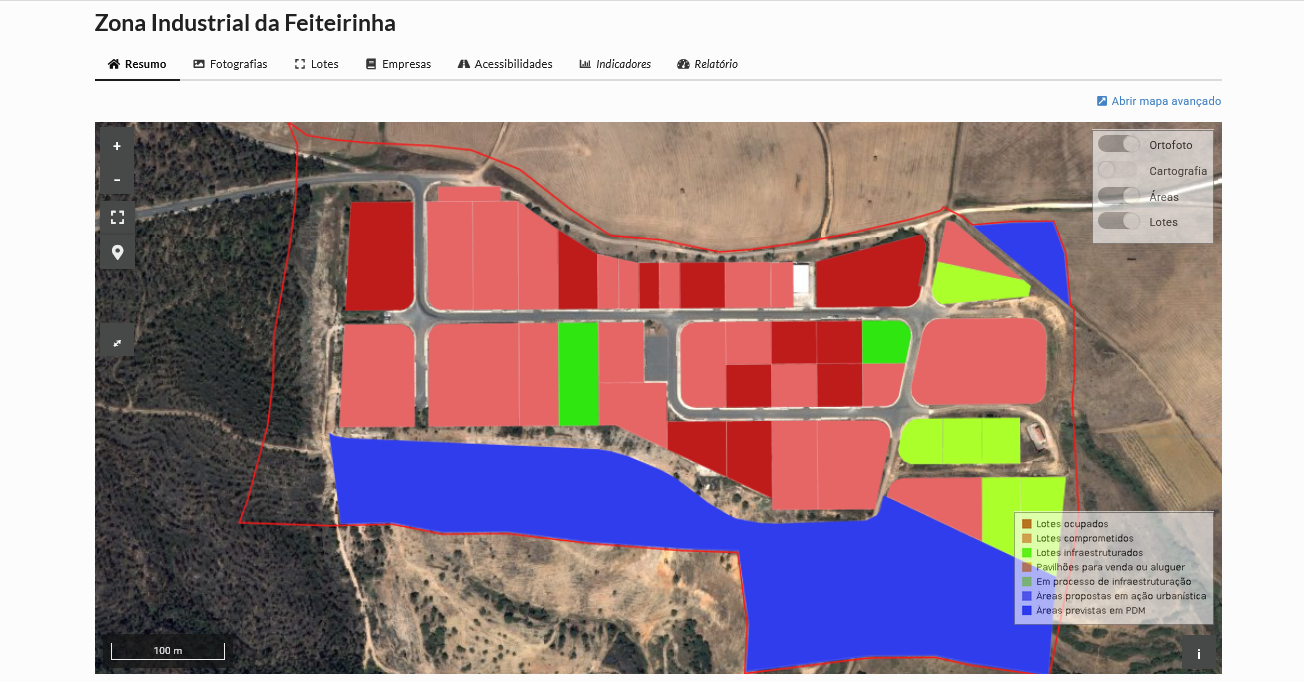Click the legend text Áreas previstas em PDM
Screen dimensions: 1304x682
[1090, 610]
